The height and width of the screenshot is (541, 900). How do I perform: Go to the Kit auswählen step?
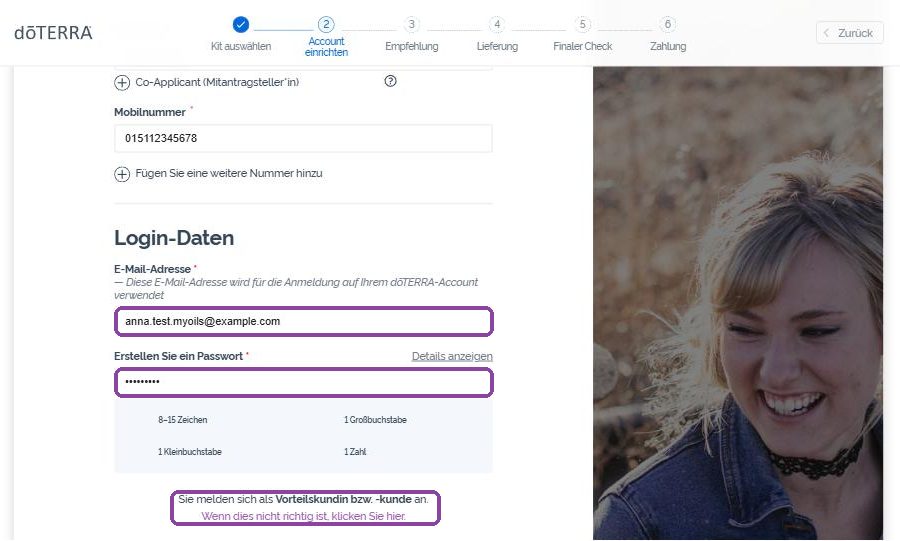point(240,46)
